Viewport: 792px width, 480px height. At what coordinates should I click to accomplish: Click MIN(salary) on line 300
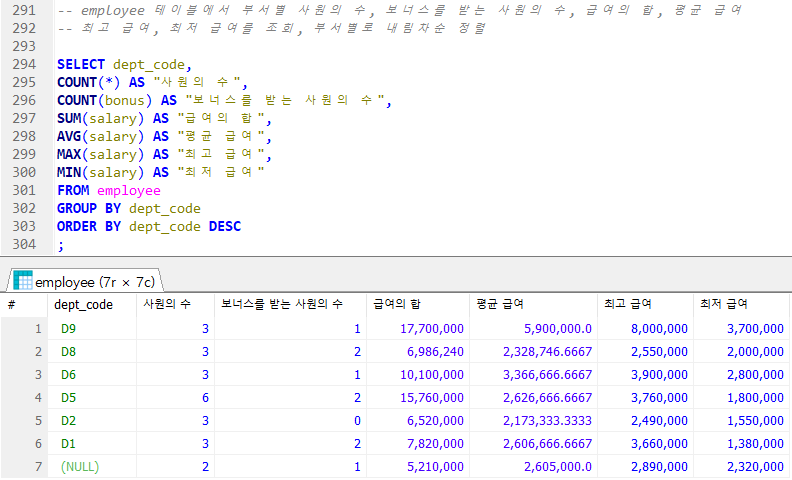pos(101,173)
